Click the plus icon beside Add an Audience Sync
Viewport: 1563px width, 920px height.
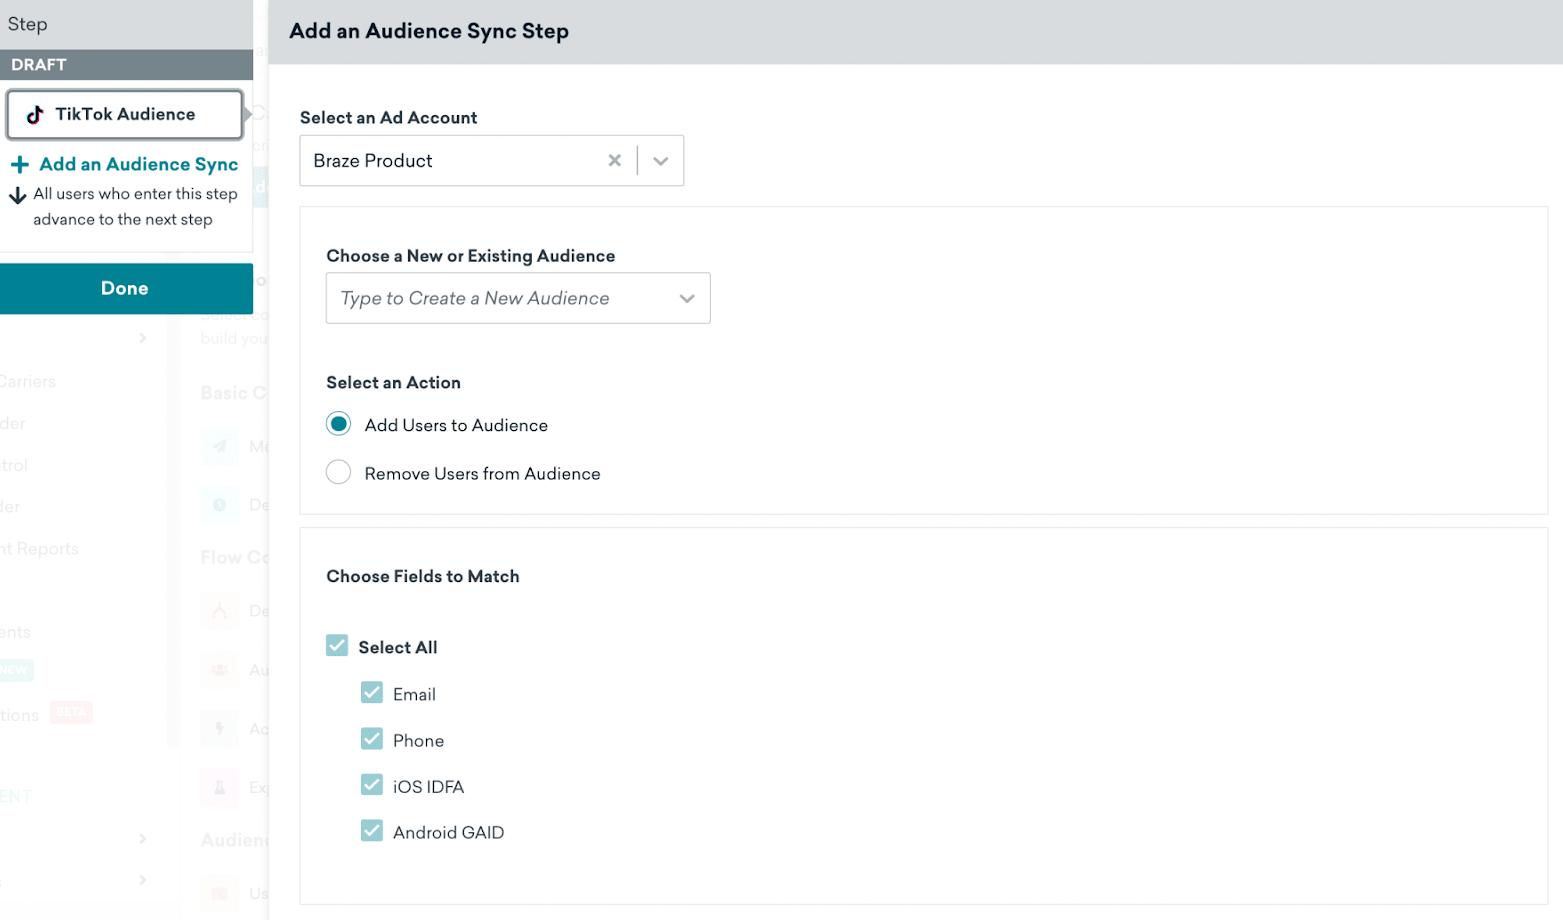20,165
